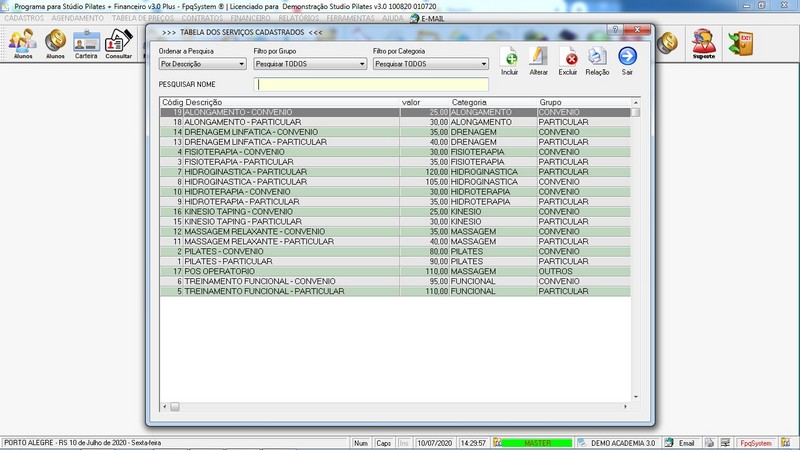This screenshot has height=450, width=800.
Task: Select row DRENAGEM LINFATICA - CONVENIO
Action: pos(395,132)
